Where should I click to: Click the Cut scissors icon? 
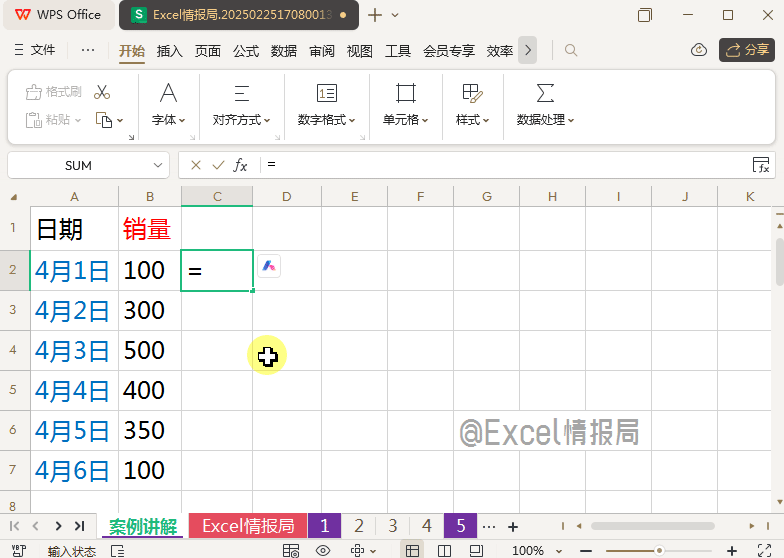click(102, 92)
